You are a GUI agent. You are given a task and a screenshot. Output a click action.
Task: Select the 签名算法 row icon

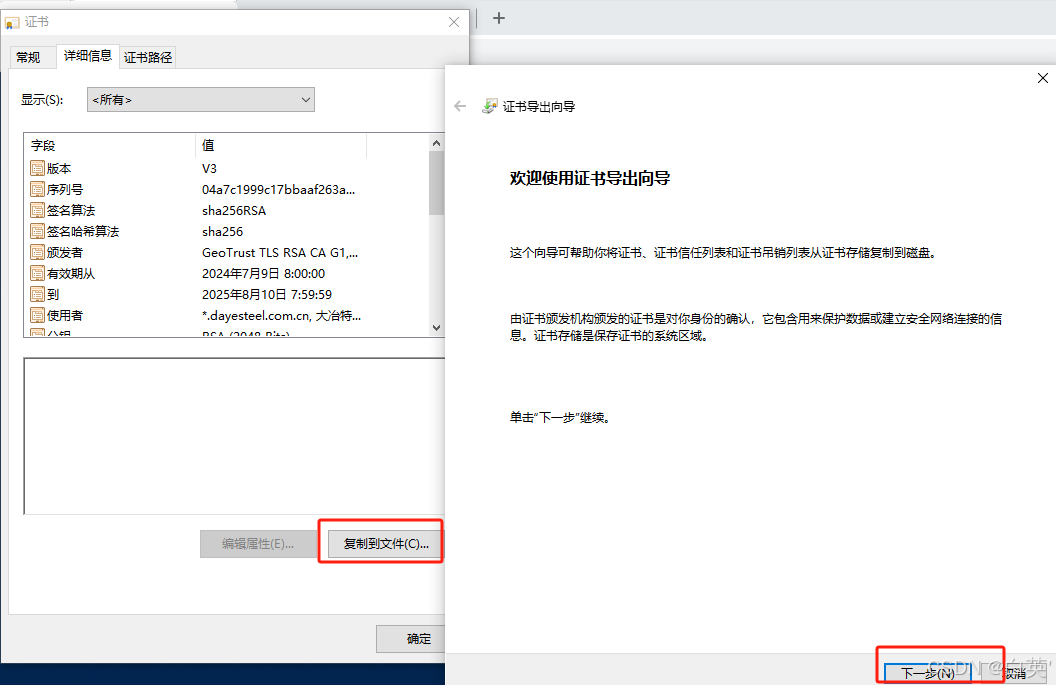click(x=36, y=209)
